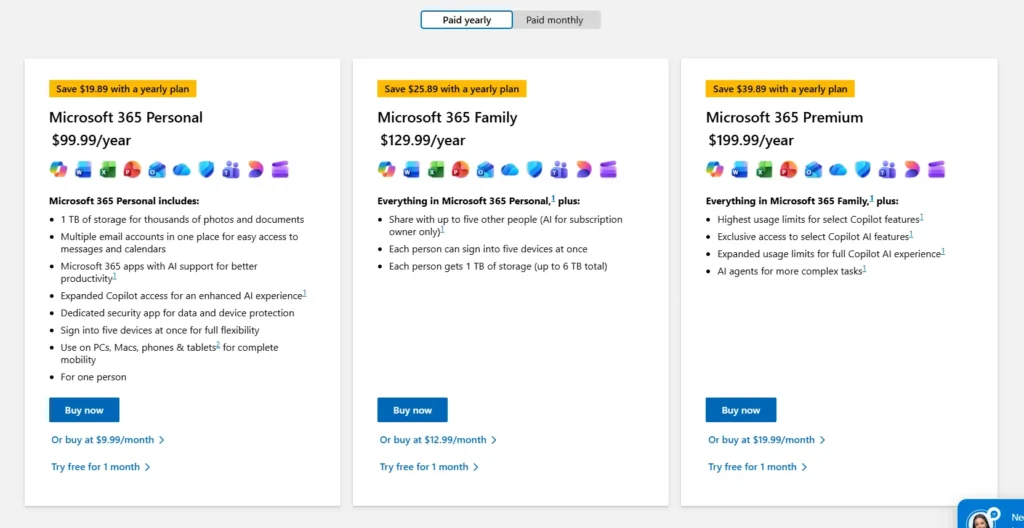Viewport: 1024px width, 528px height.
Task: Click the Copilot icon under Microsoft 365 Personal
Action: point(58,169)
